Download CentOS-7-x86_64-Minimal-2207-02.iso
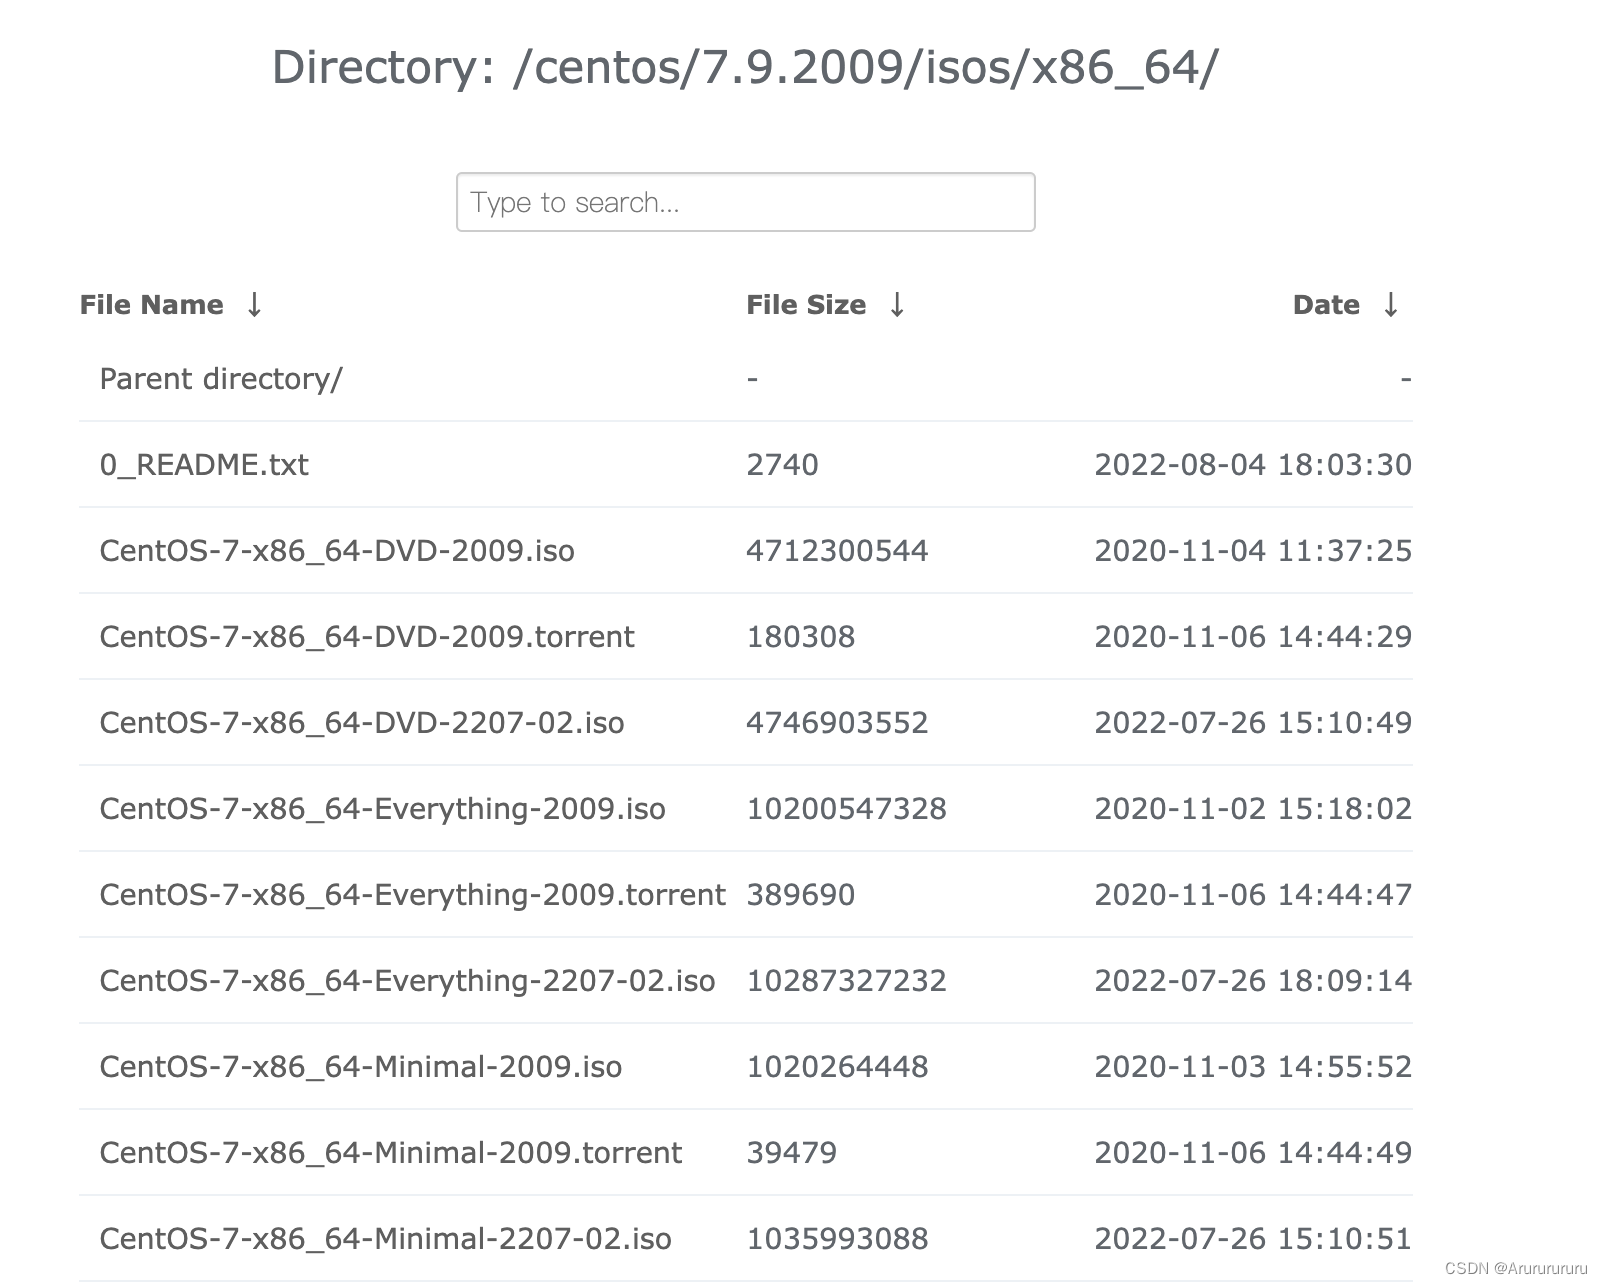This screenshot has height=1284, width=1602. pyautogui.click(x=386, y=1239)
